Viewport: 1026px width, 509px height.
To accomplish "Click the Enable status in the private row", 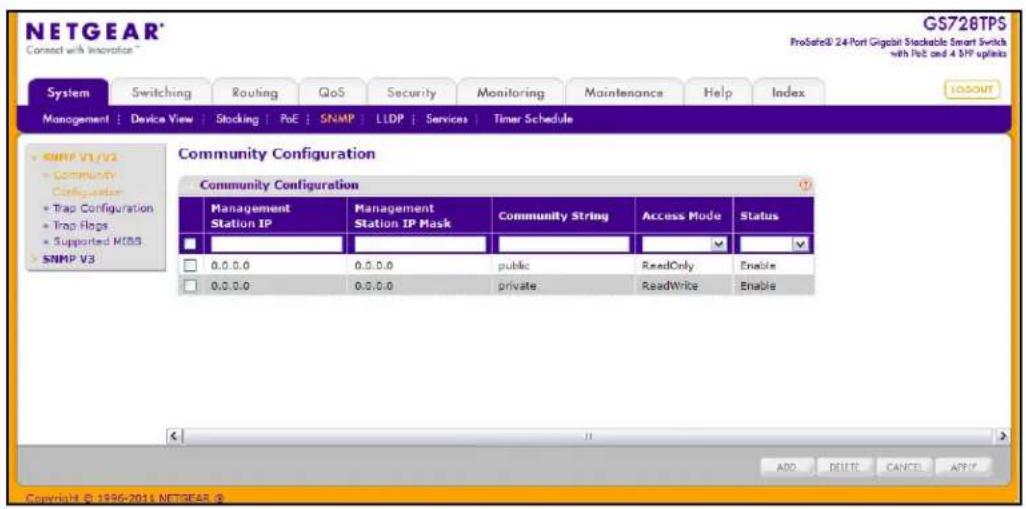I will (758, 286).
